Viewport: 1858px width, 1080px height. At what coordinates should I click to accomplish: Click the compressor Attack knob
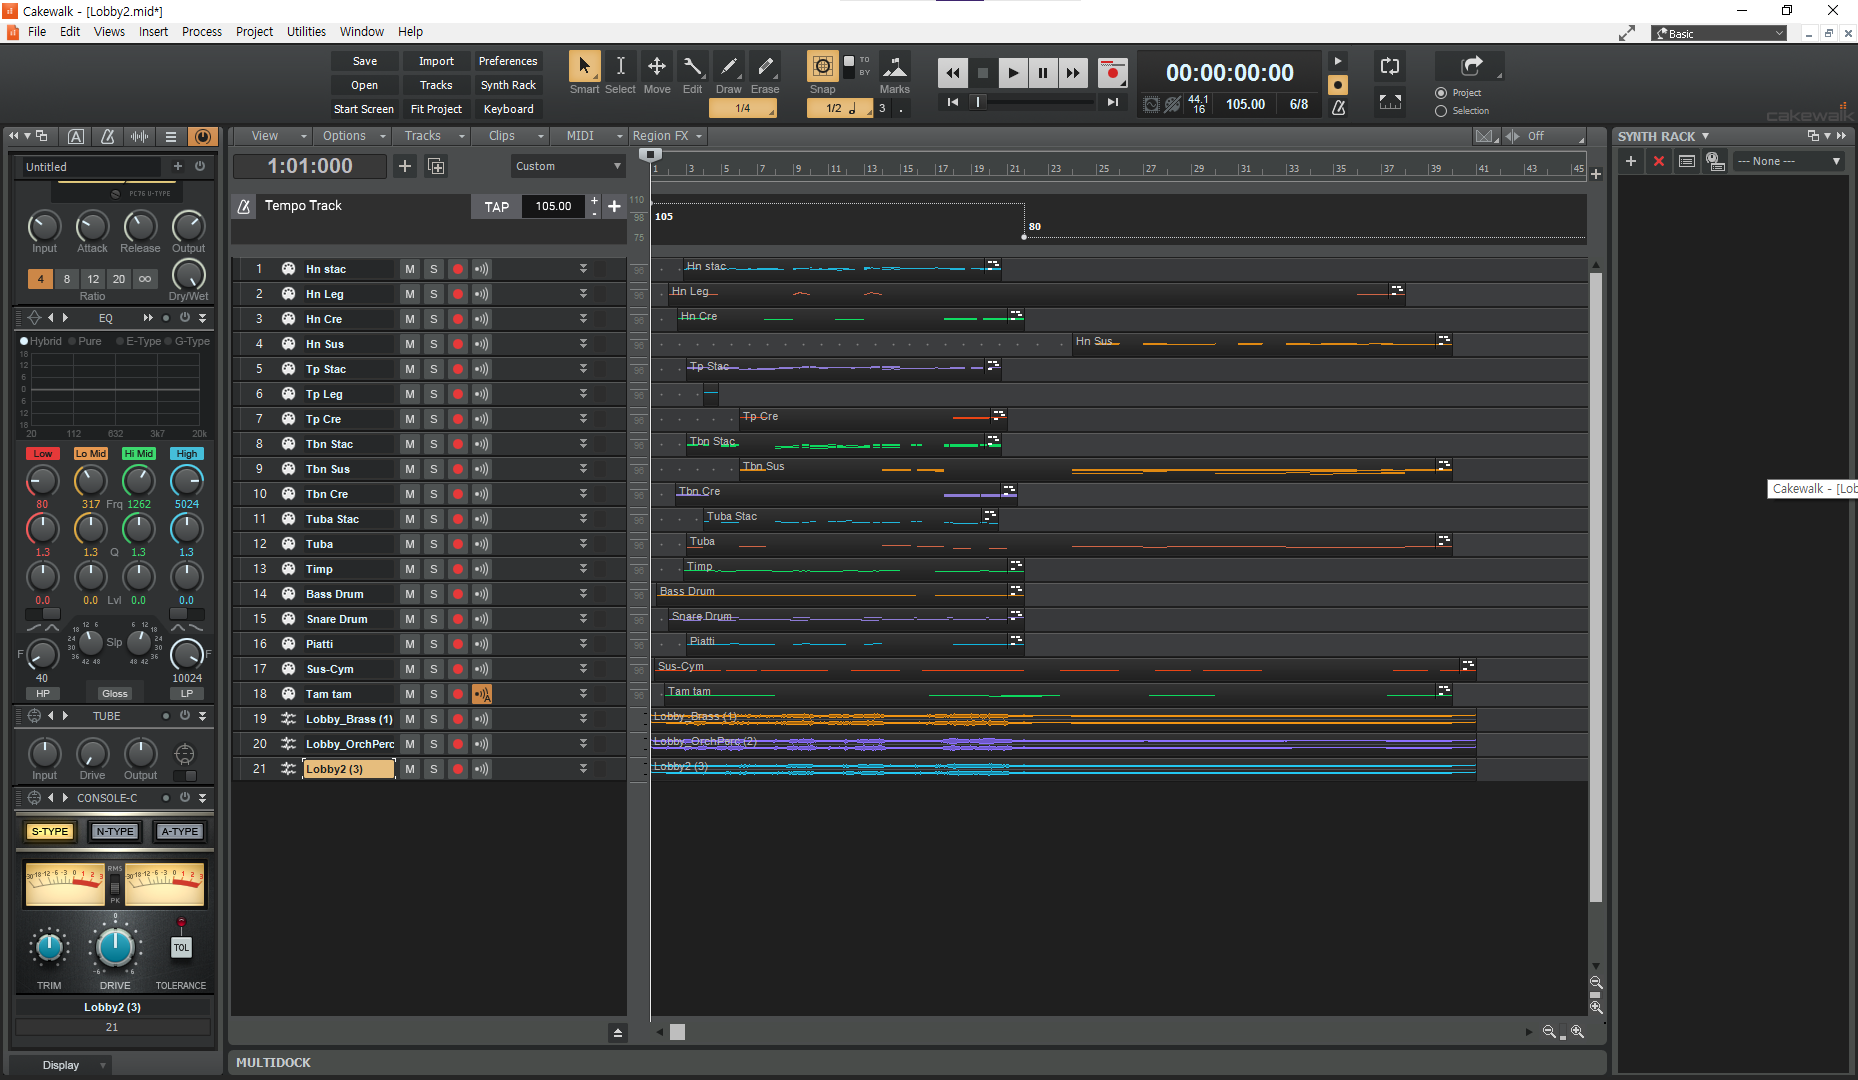(x=92, y=226)
